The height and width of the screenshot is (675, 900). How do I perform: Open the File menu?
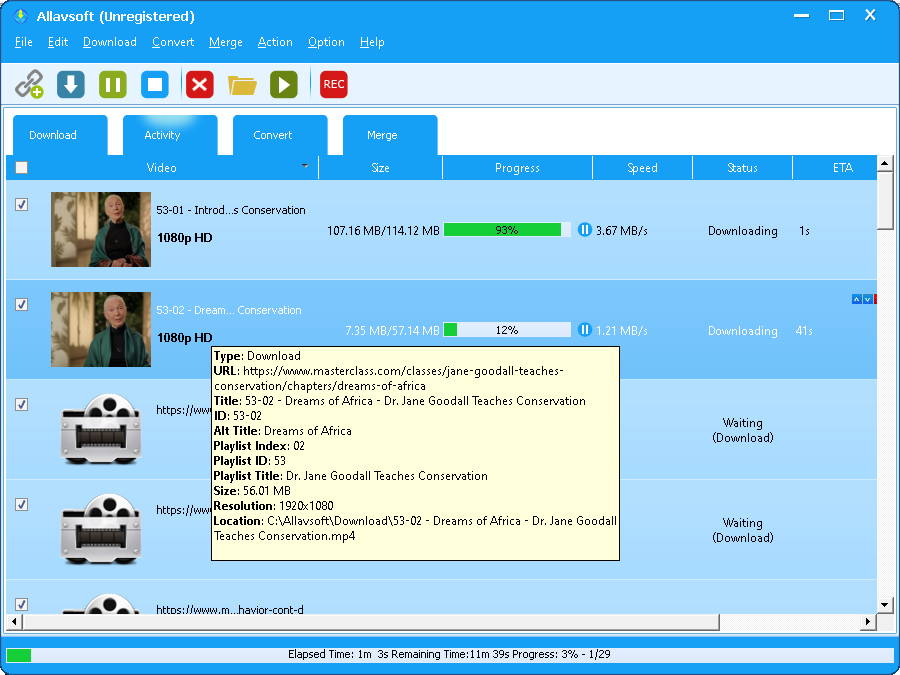pyautogui.click(x=24, y=42)
